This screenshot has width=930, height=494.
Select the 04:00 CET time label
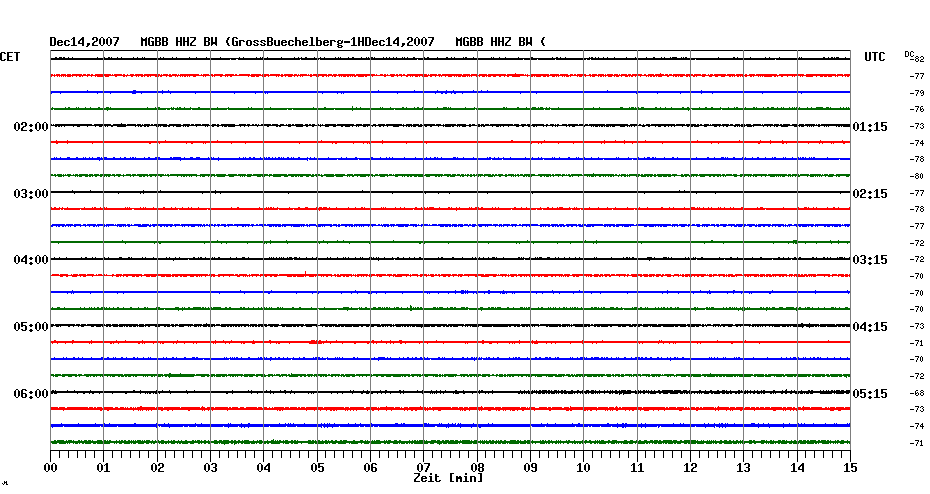click(31, 260)
